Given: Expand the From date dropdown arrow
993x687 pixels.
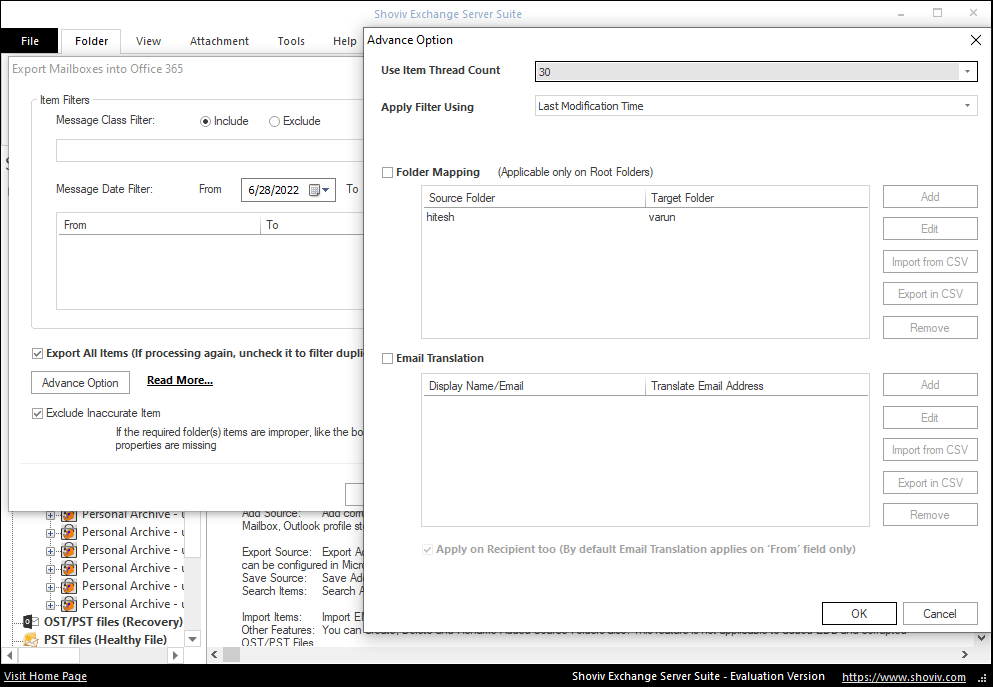Looking at the screenshot, I should tap(326, 190).
